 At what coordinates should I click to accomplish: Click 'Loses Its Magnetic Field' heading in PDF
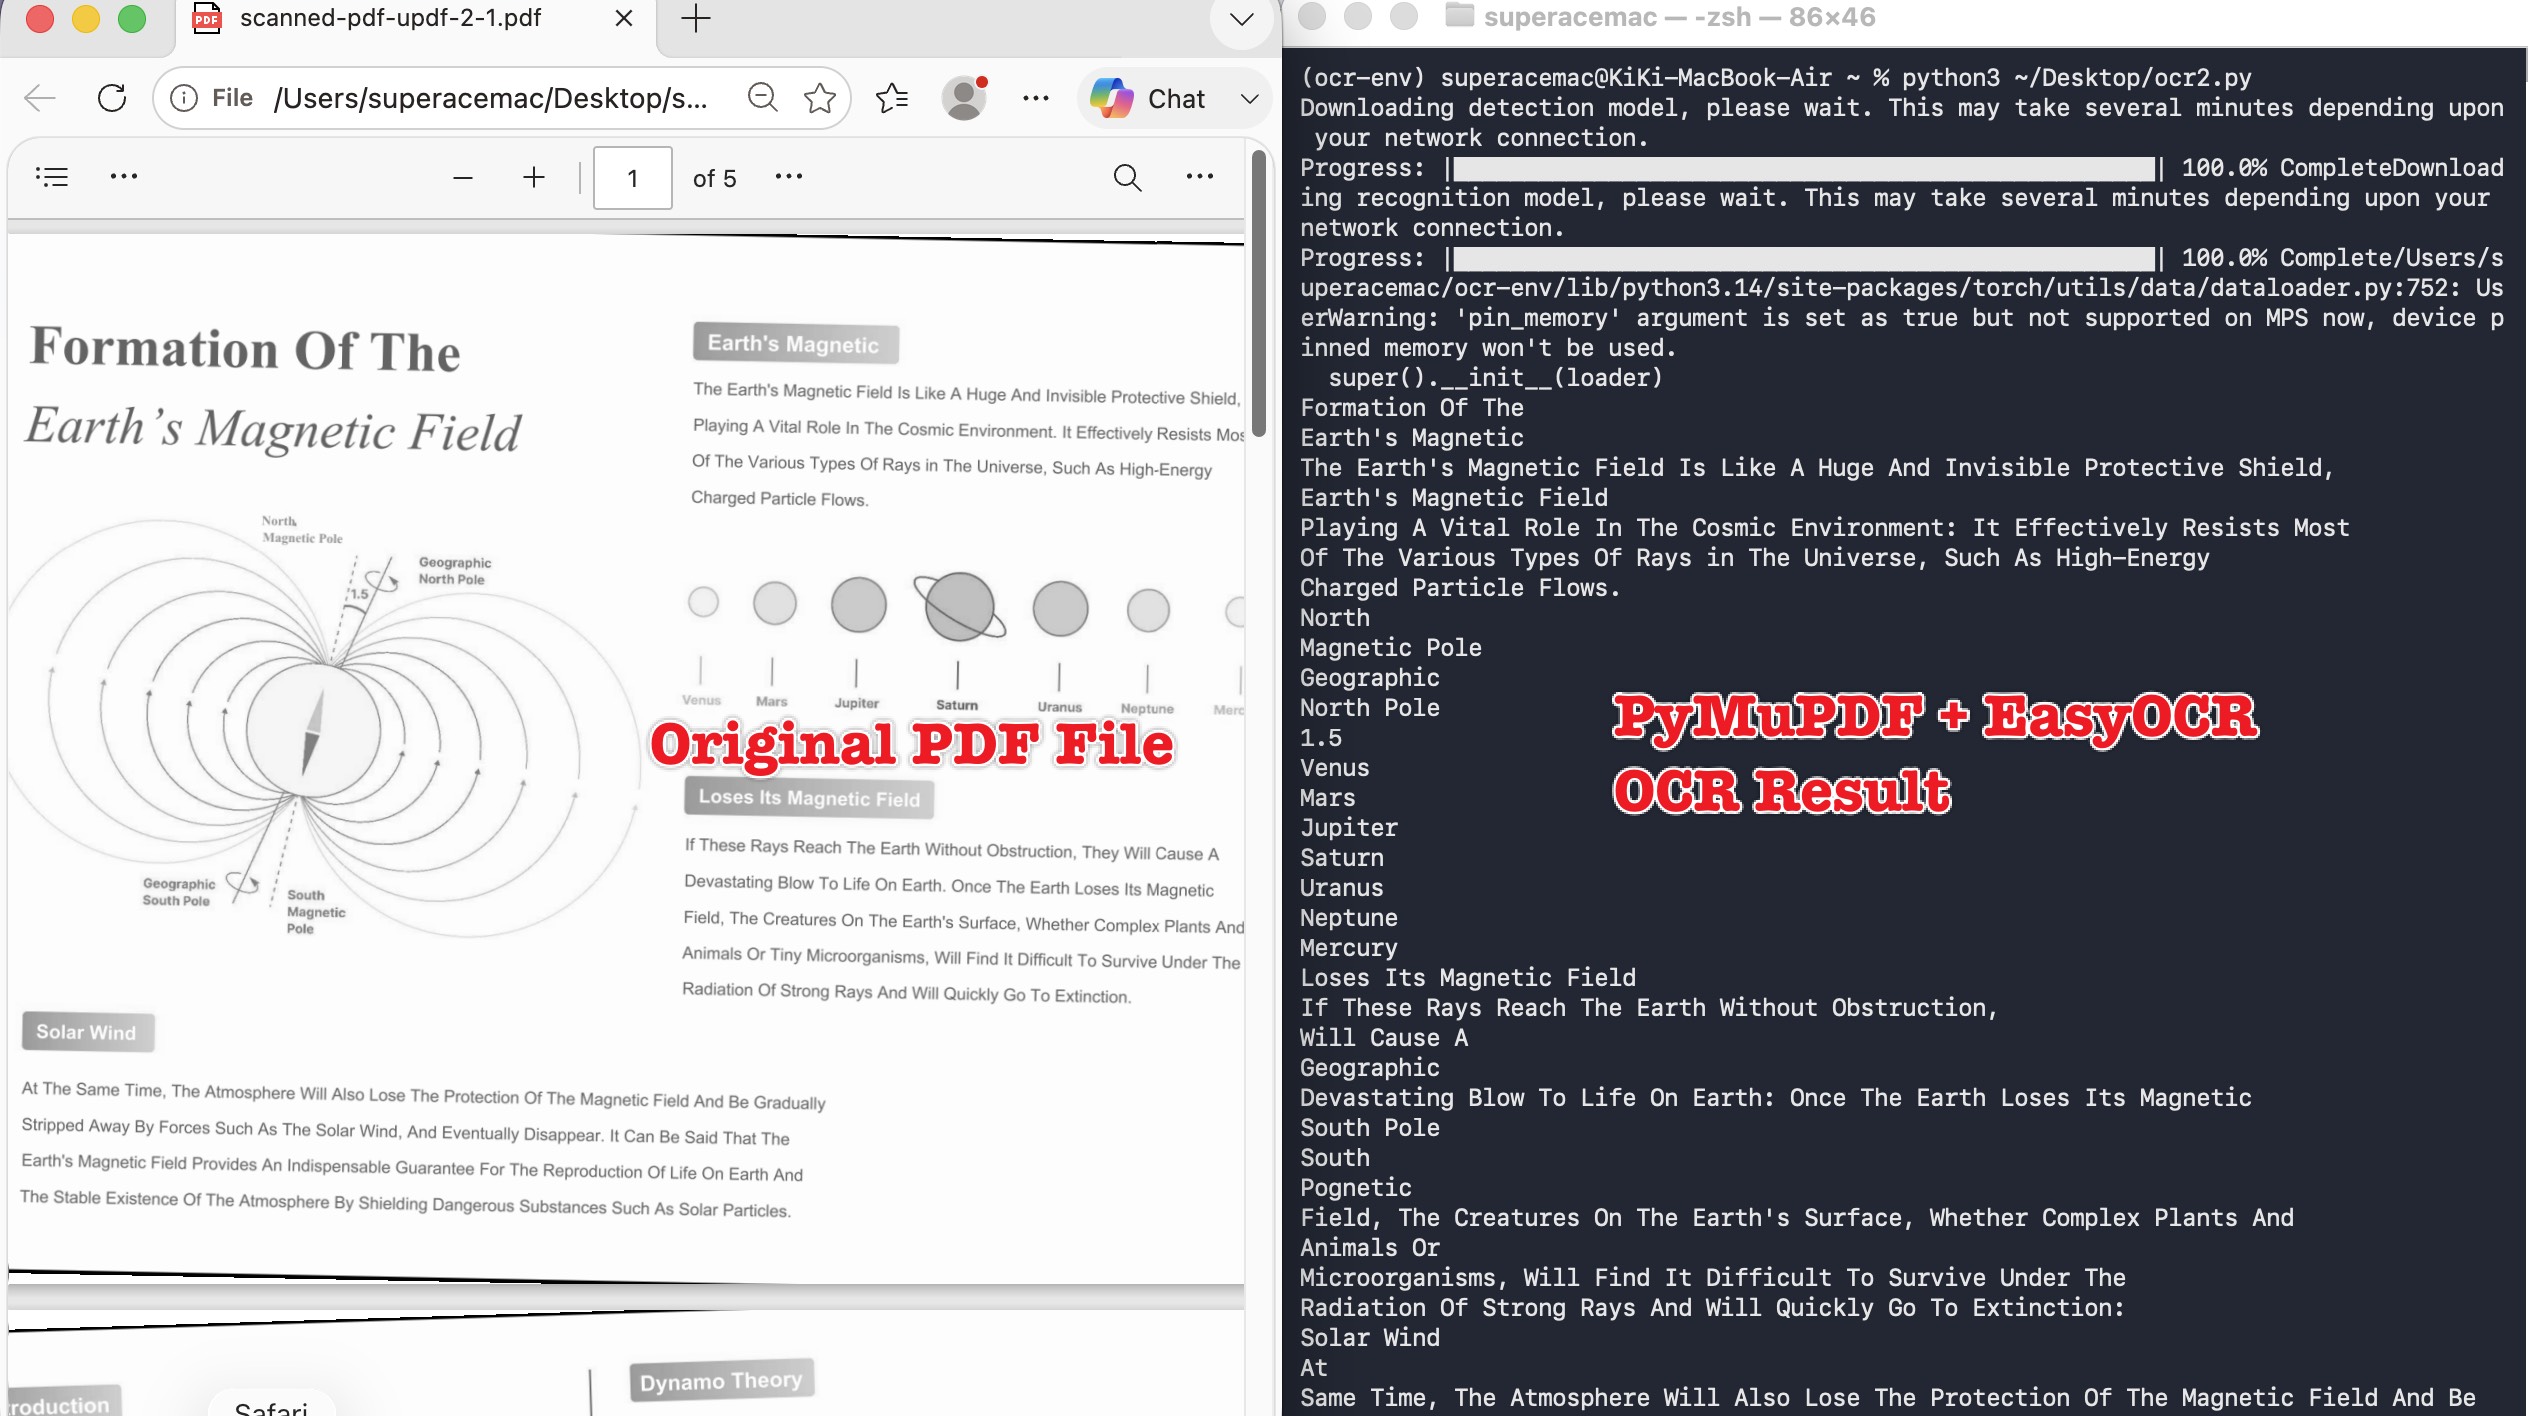point(809,798)
